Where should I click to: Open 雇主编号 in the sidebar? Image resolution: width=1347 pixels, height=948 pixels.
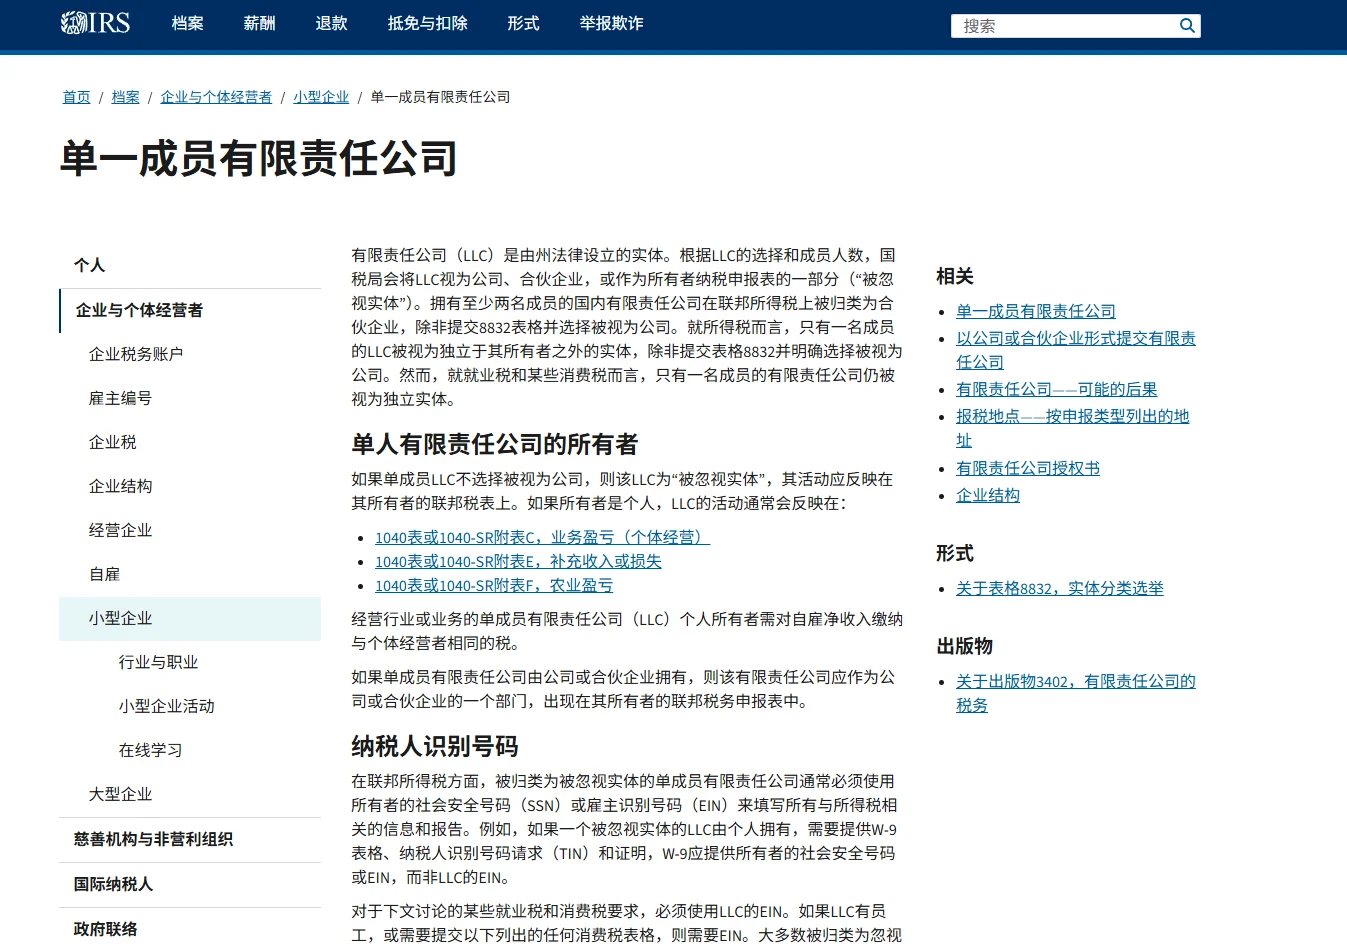[190, 398]
